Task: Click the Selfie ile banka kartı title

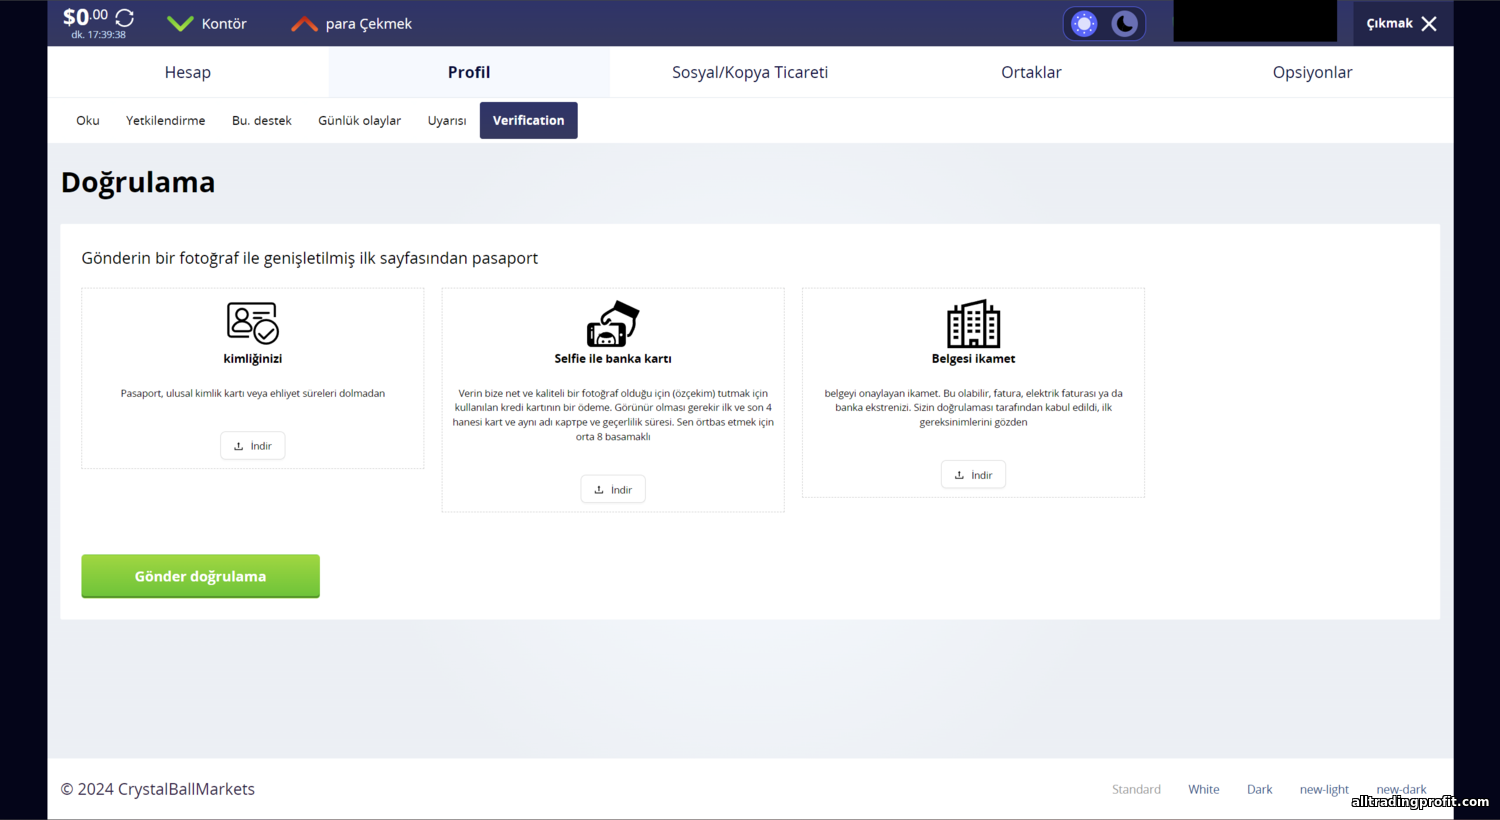Action: [x=613, y=359]
